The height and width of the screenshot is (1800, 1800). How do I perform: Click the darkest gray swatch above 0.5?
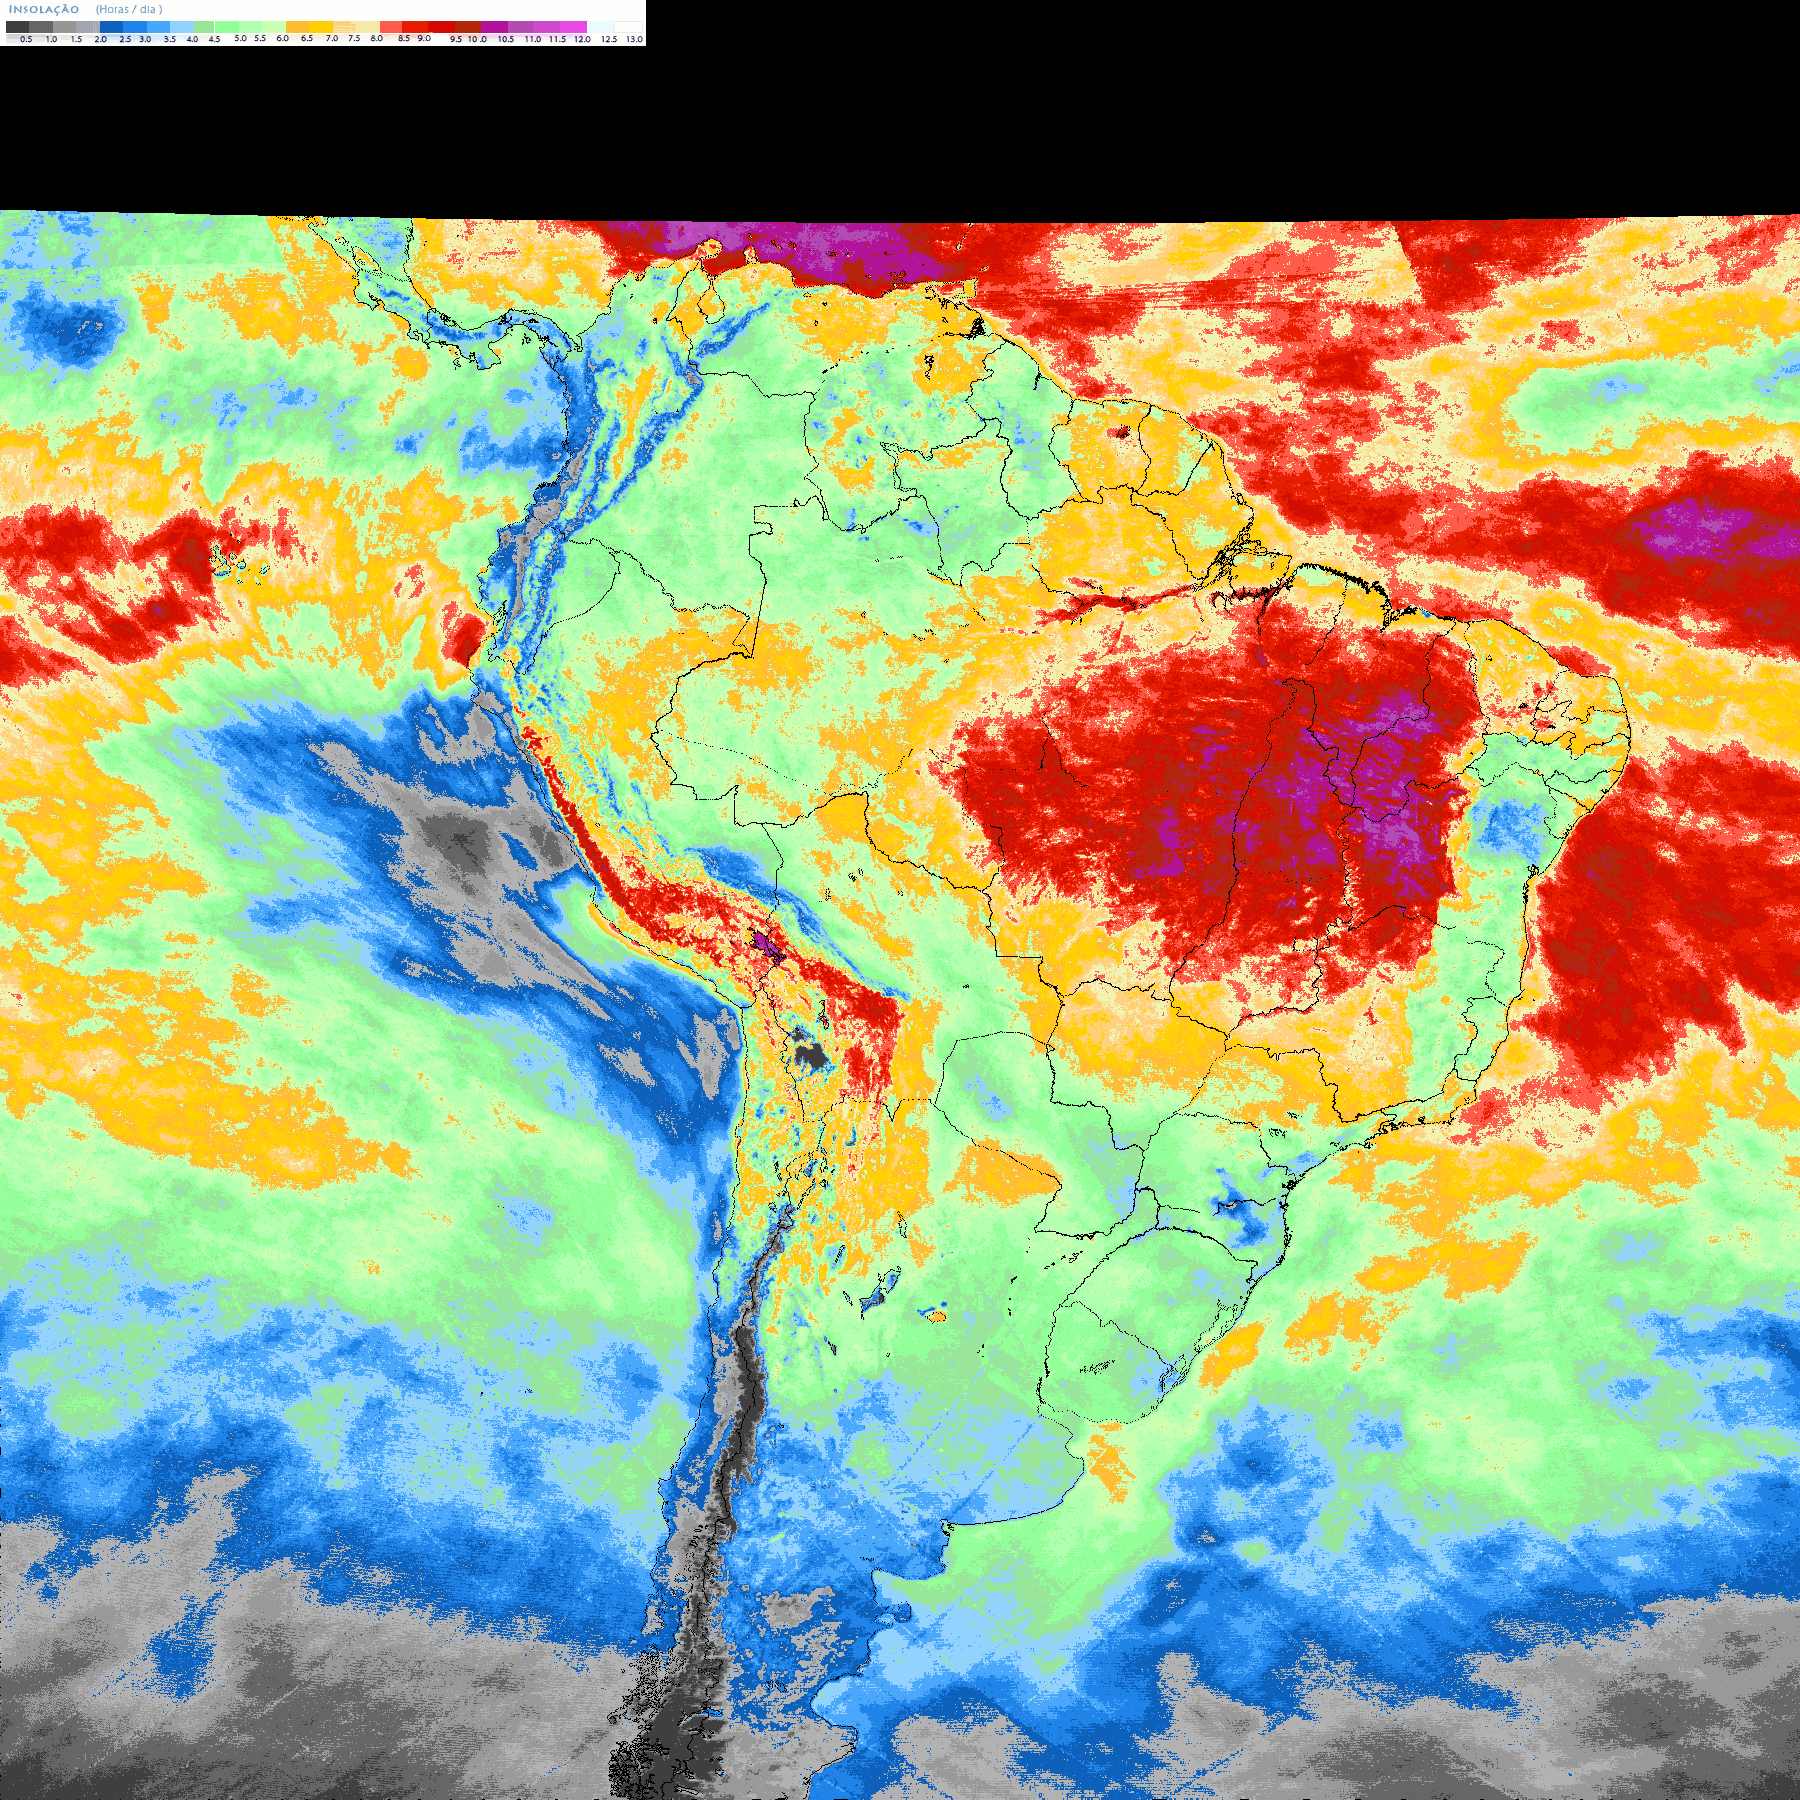point(17,27)
